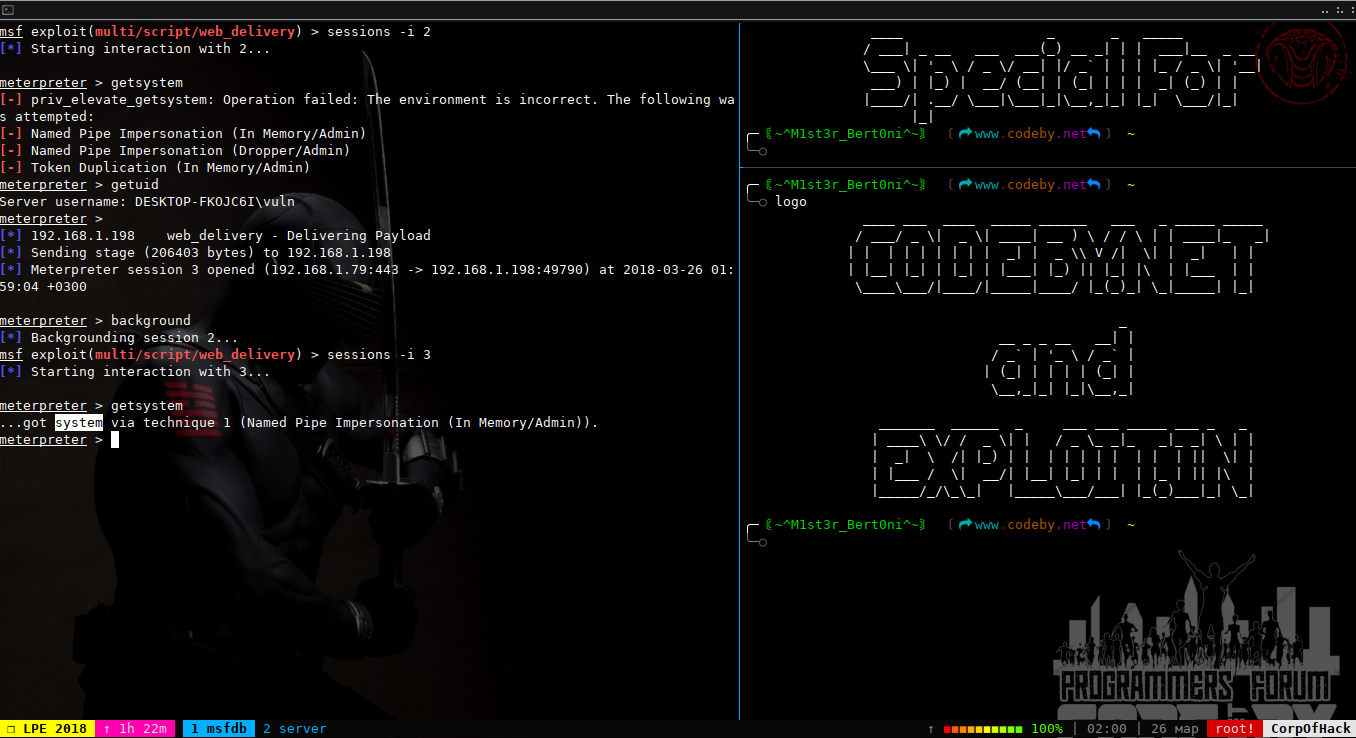Click the "background" command text
The image size is (1356, 738).
(x=151, y=320)
